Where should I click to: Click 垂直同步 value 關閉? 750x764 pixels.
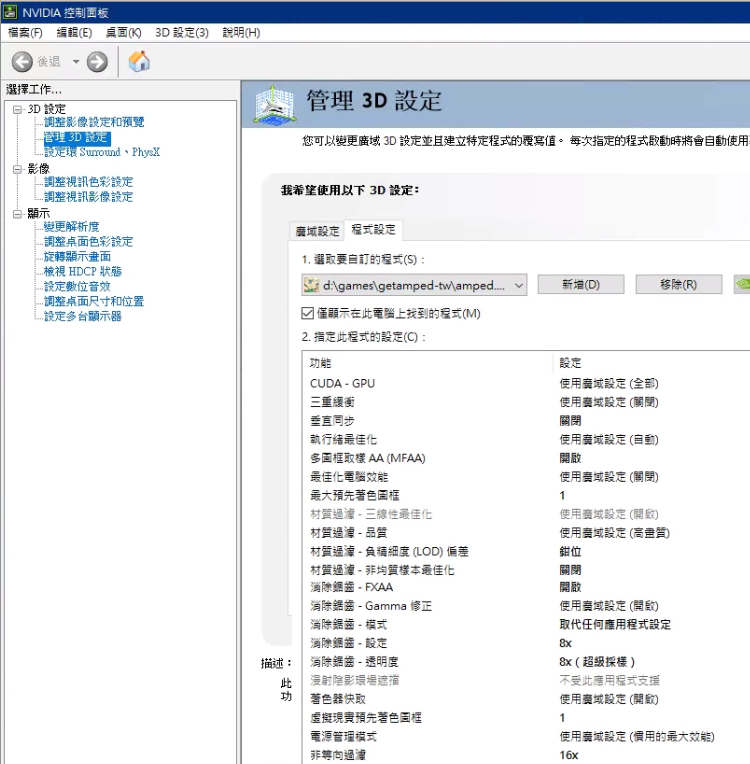point(570,421)
